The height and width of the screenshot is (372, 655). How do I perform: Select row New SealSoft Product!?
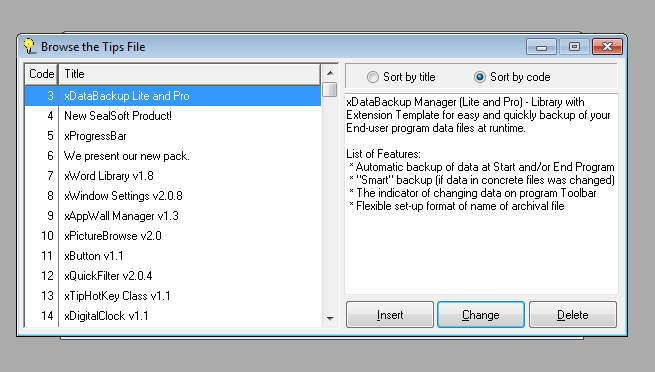173,116
